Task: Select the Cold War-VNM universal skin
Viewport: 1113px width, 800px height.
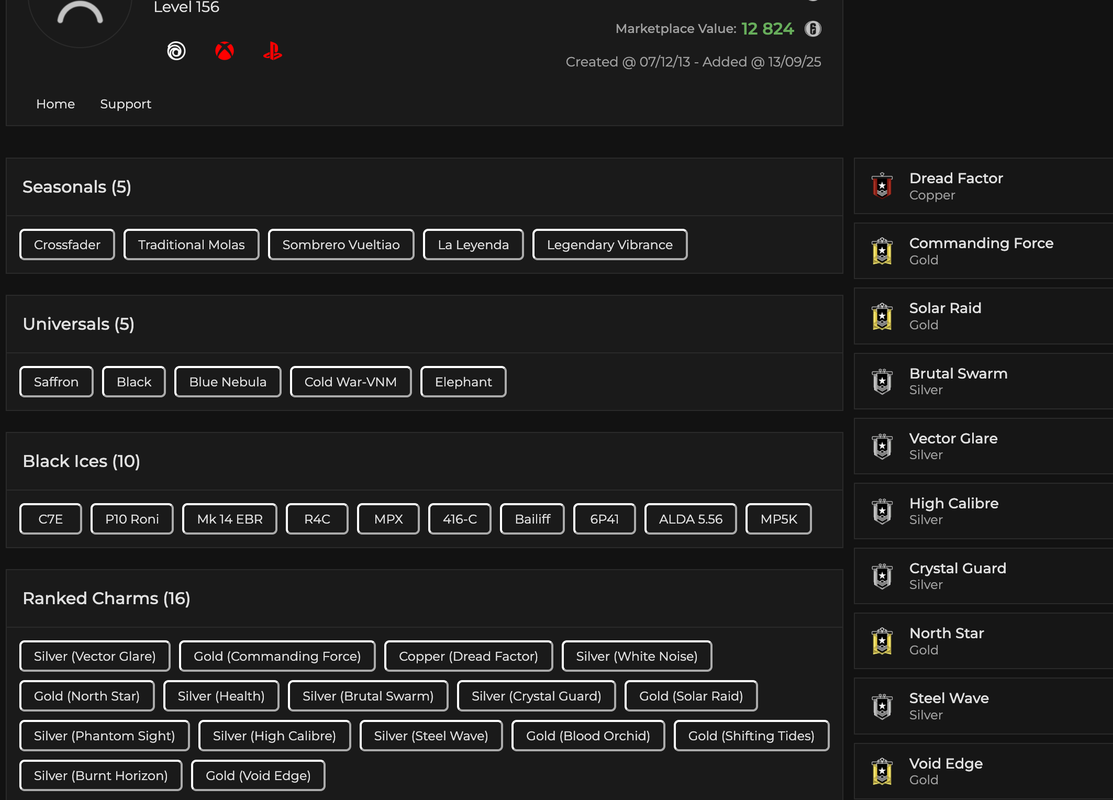Action: pos(351,381)
